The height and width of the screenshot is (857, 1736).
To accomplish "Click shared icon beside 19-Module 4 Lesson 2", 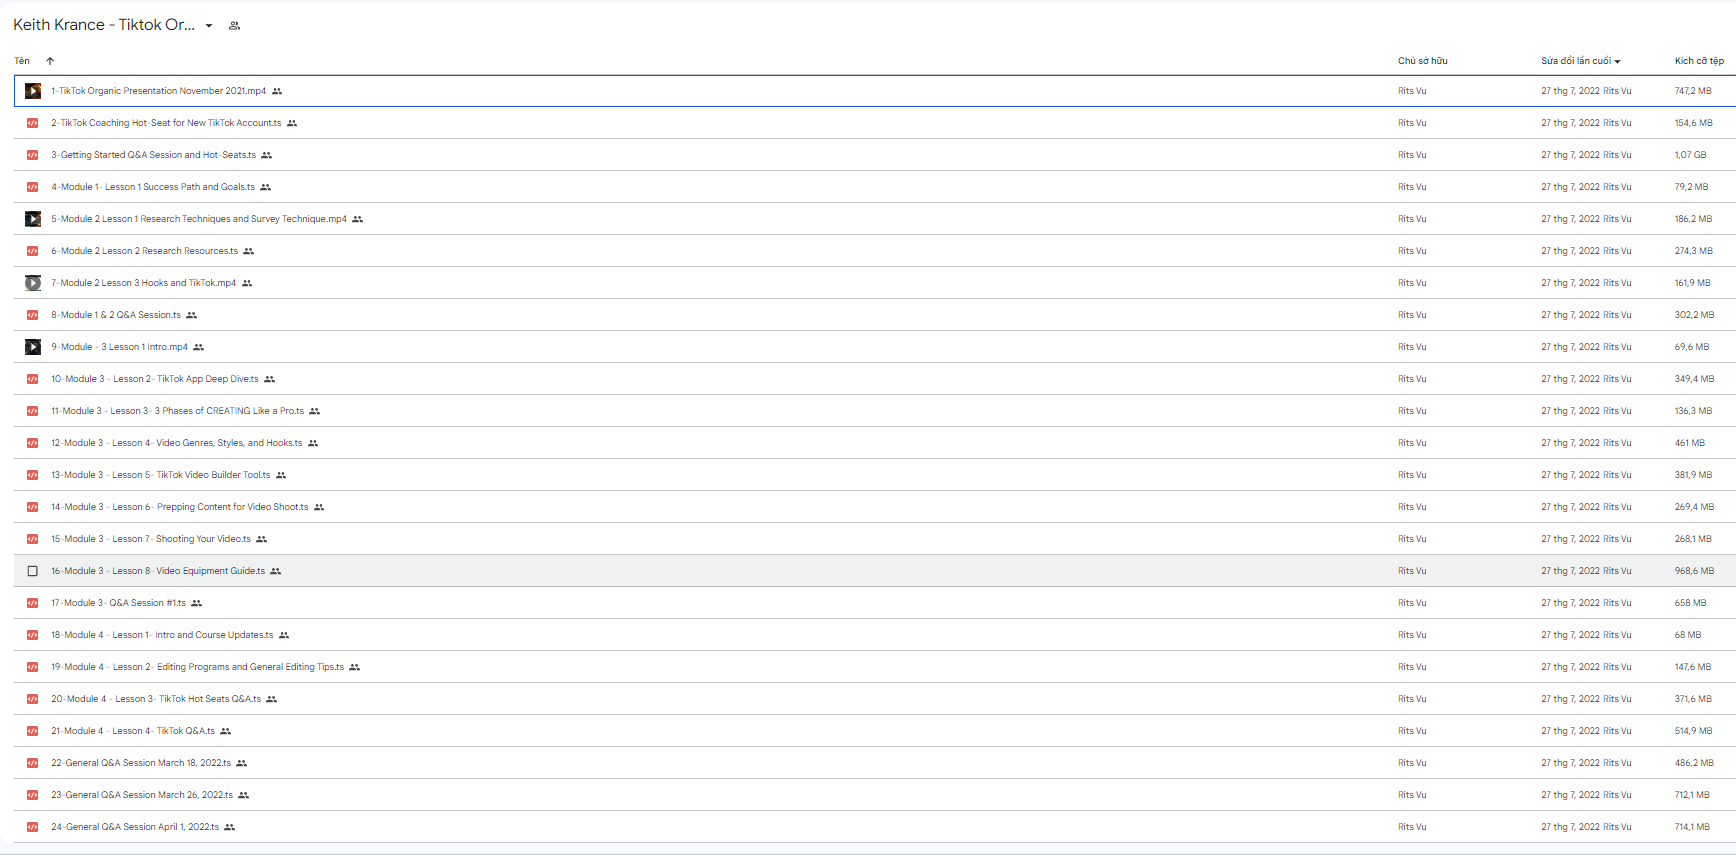I will (x=354, y=667).
